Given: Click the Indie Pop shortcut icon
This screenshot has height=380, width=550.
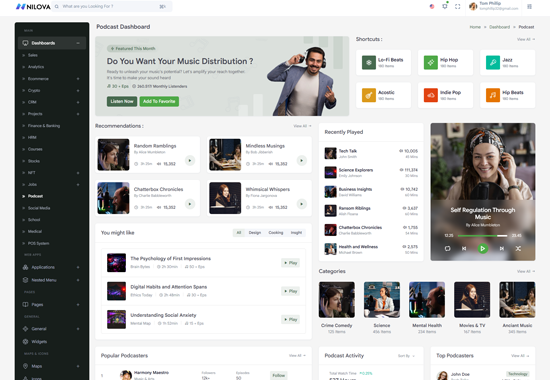Looking at the screenshot, I should (x=431, y=95).
